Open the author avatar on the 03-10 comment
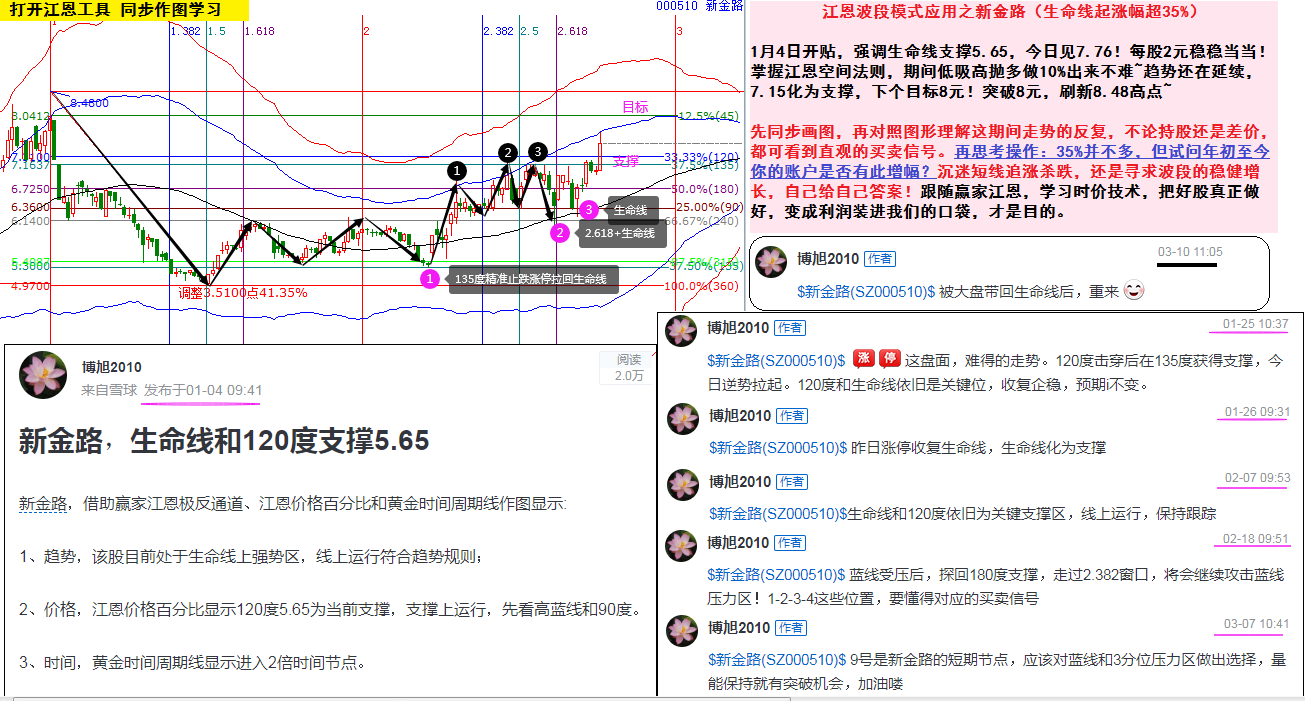 click(772, 262)
